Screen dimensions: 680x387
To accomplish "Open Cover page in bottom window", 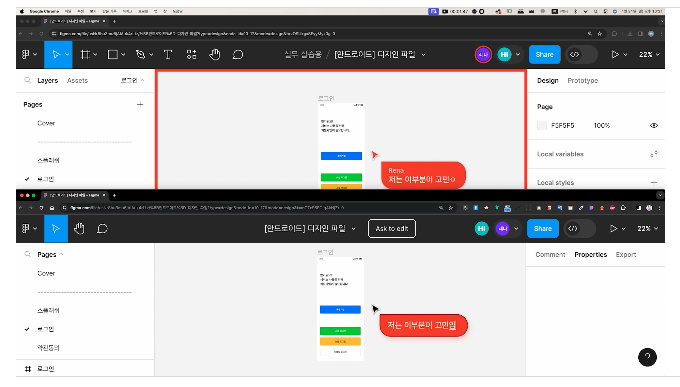I will (x=46, y=273).
